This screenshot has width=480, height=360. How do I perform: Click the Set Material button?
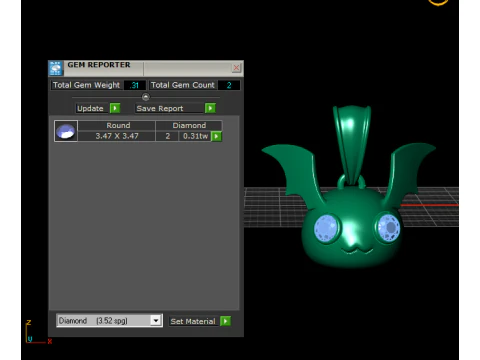click(x=194, y=321)
